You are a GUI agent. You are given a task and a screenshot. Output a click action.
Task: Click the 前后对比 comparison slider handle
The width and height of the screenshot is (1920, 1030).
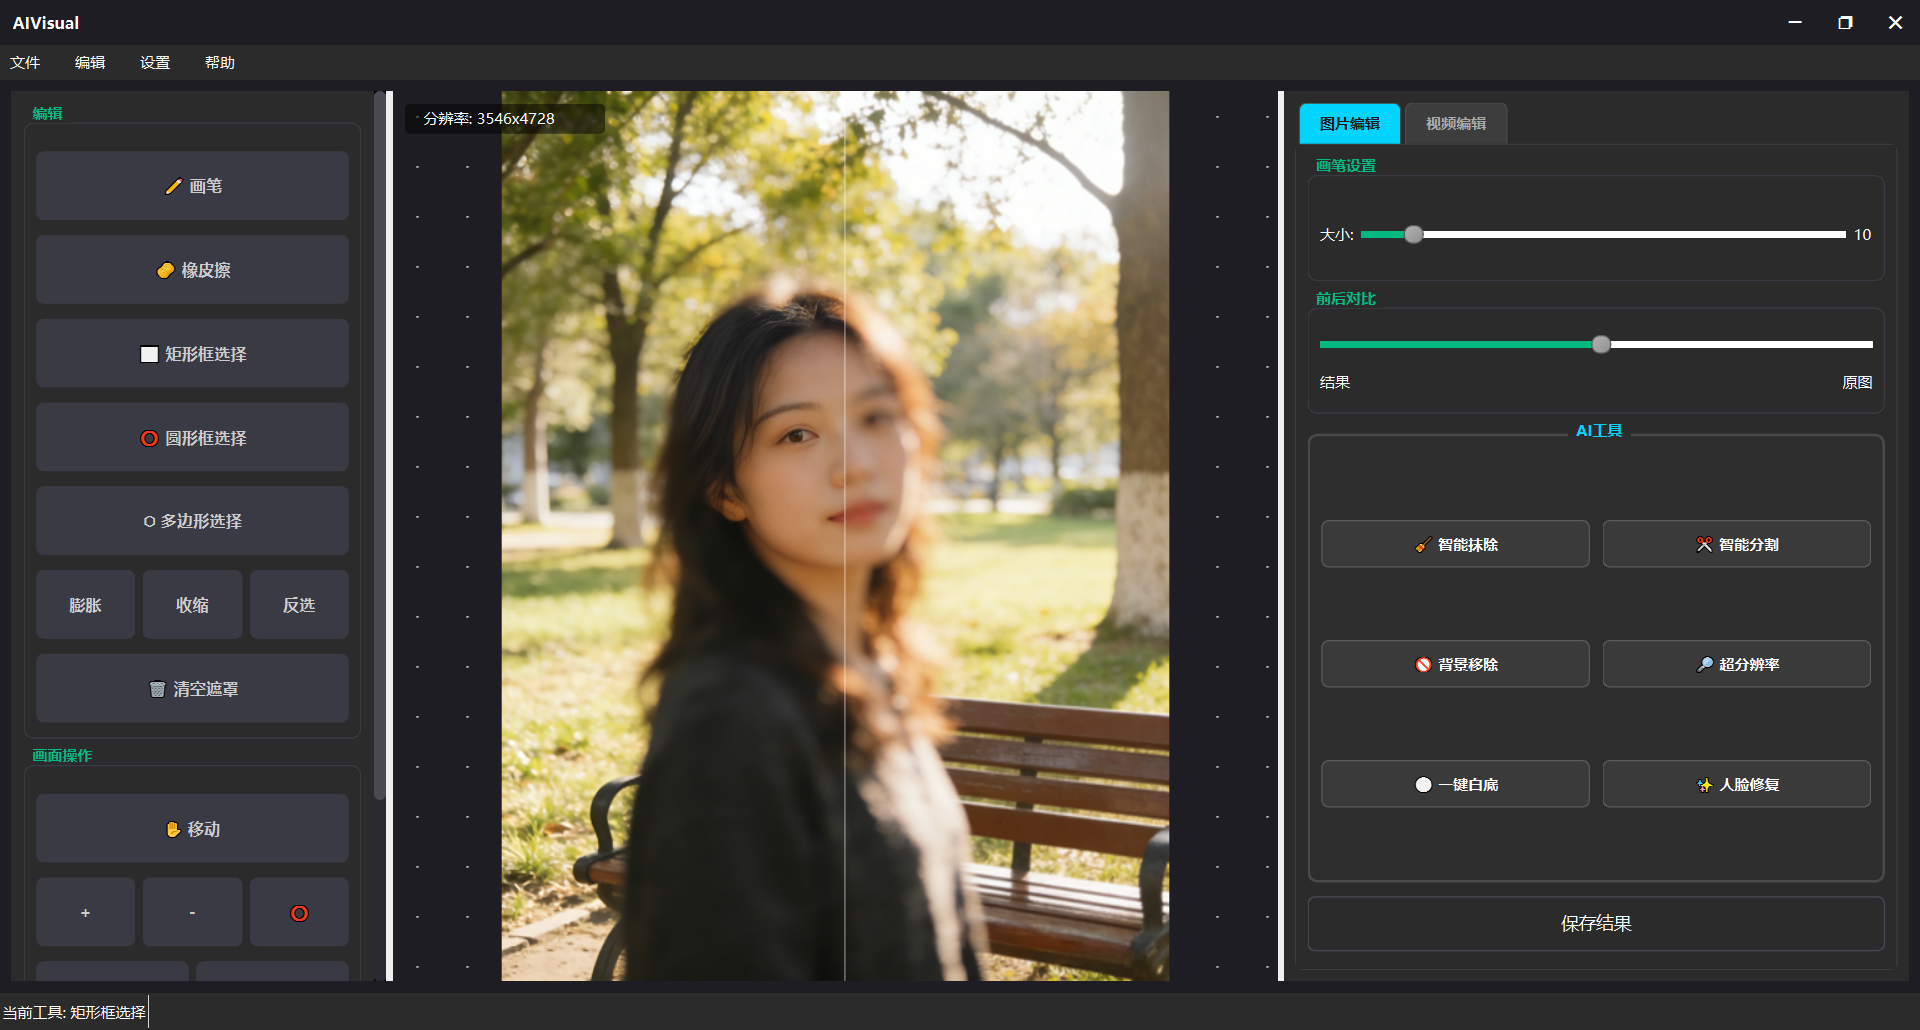point(1601,344)
